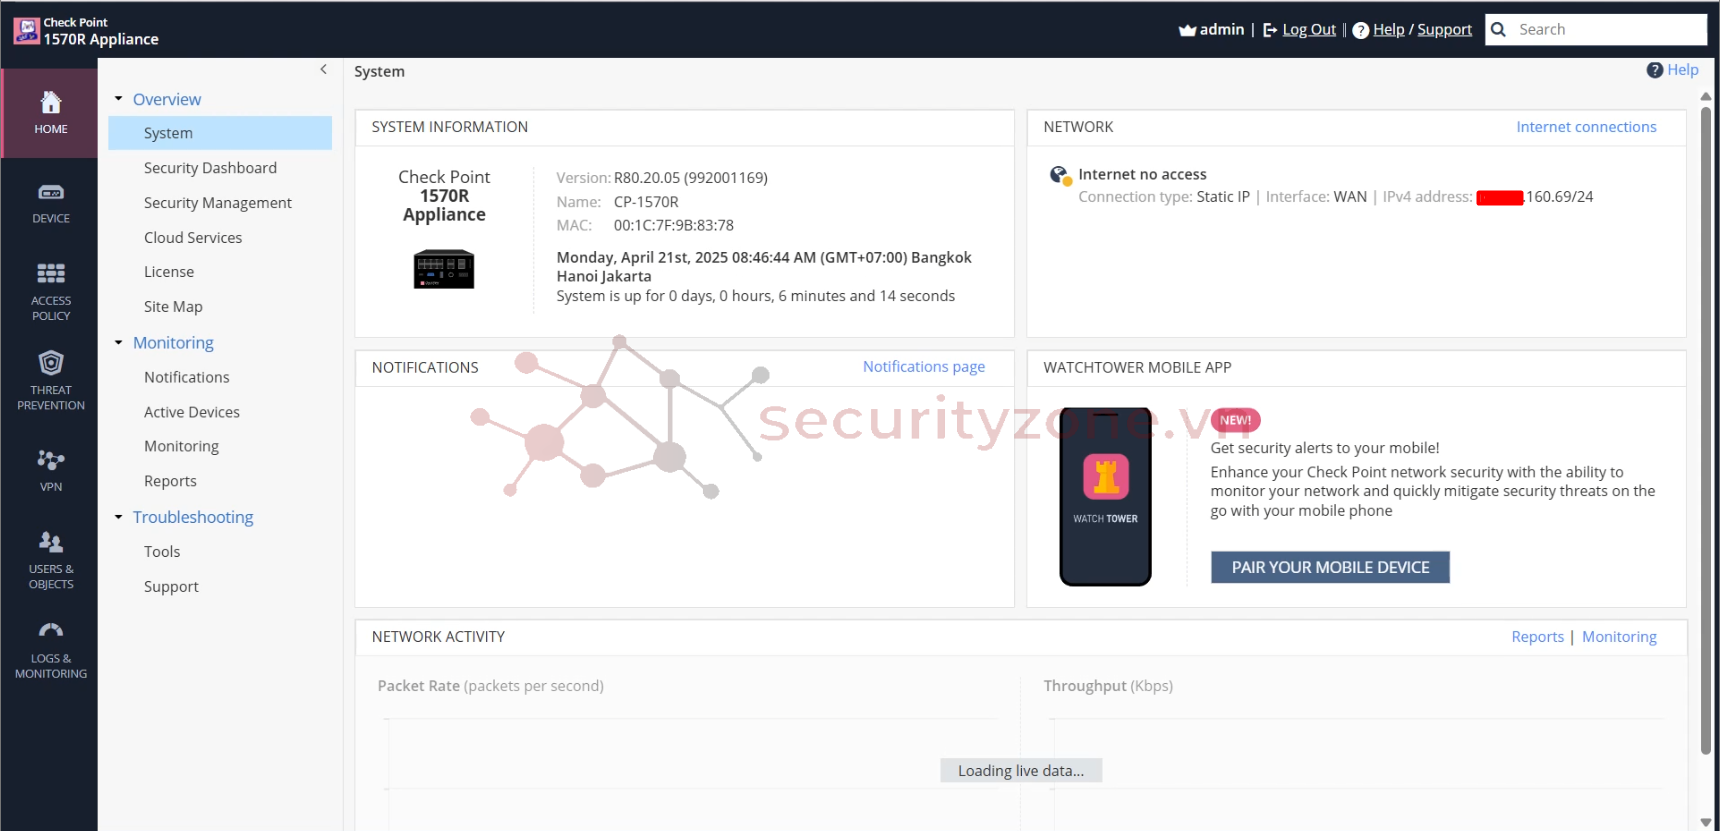The height and width of the screenshot is (831, 1720).
Task: Open the ACCESS POLICY section icon
Action: pyautogui.click(x=51, y=273)
